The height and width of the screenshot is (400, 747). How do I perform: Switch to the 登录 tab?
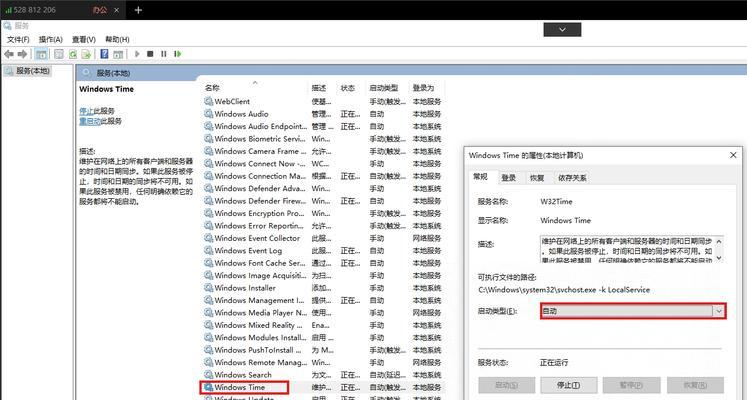tap(509, 178)
